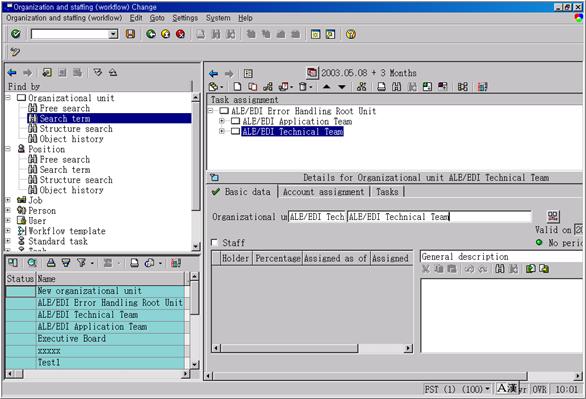
Task: Click the Staff table horizontal scrollbar
Action: coord(312,349)
